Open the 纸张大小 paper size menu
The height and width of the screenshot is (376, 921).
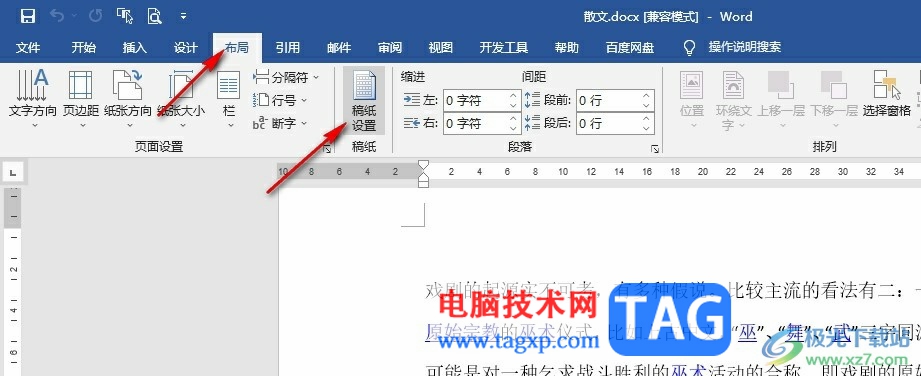181,99
